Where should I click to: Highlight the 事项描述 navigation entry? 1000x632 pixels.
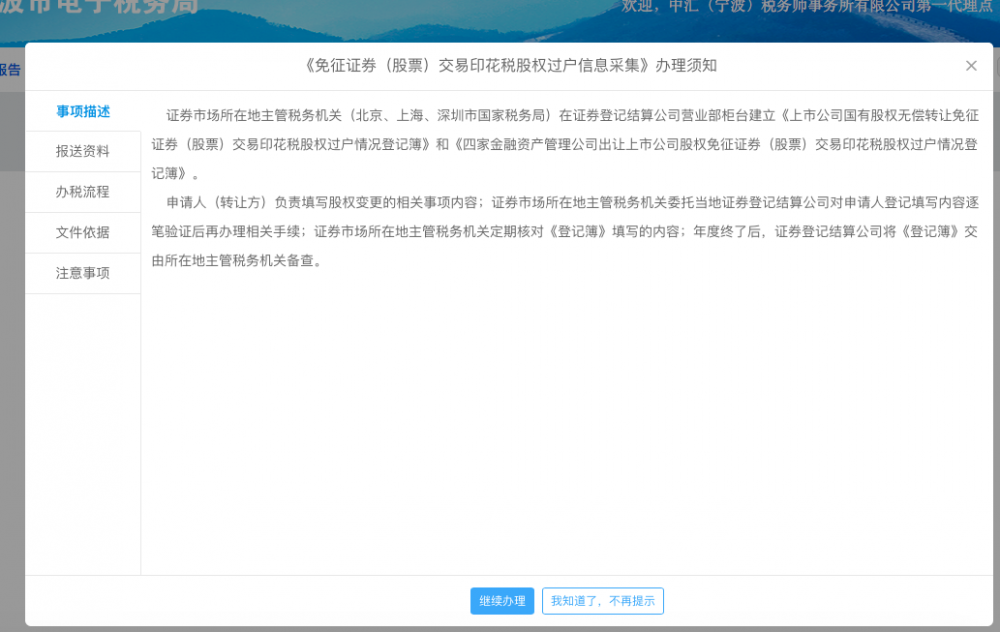(83, 112)
